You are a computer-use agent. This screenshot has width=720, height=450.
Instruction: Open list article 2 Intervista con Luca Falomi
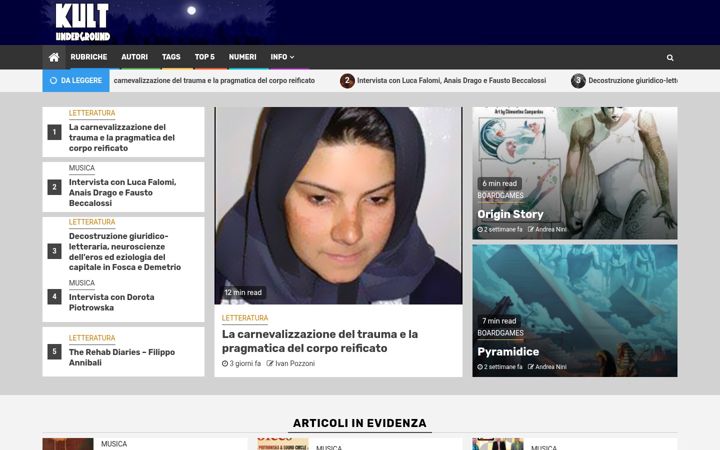click(x=123, y=192)
